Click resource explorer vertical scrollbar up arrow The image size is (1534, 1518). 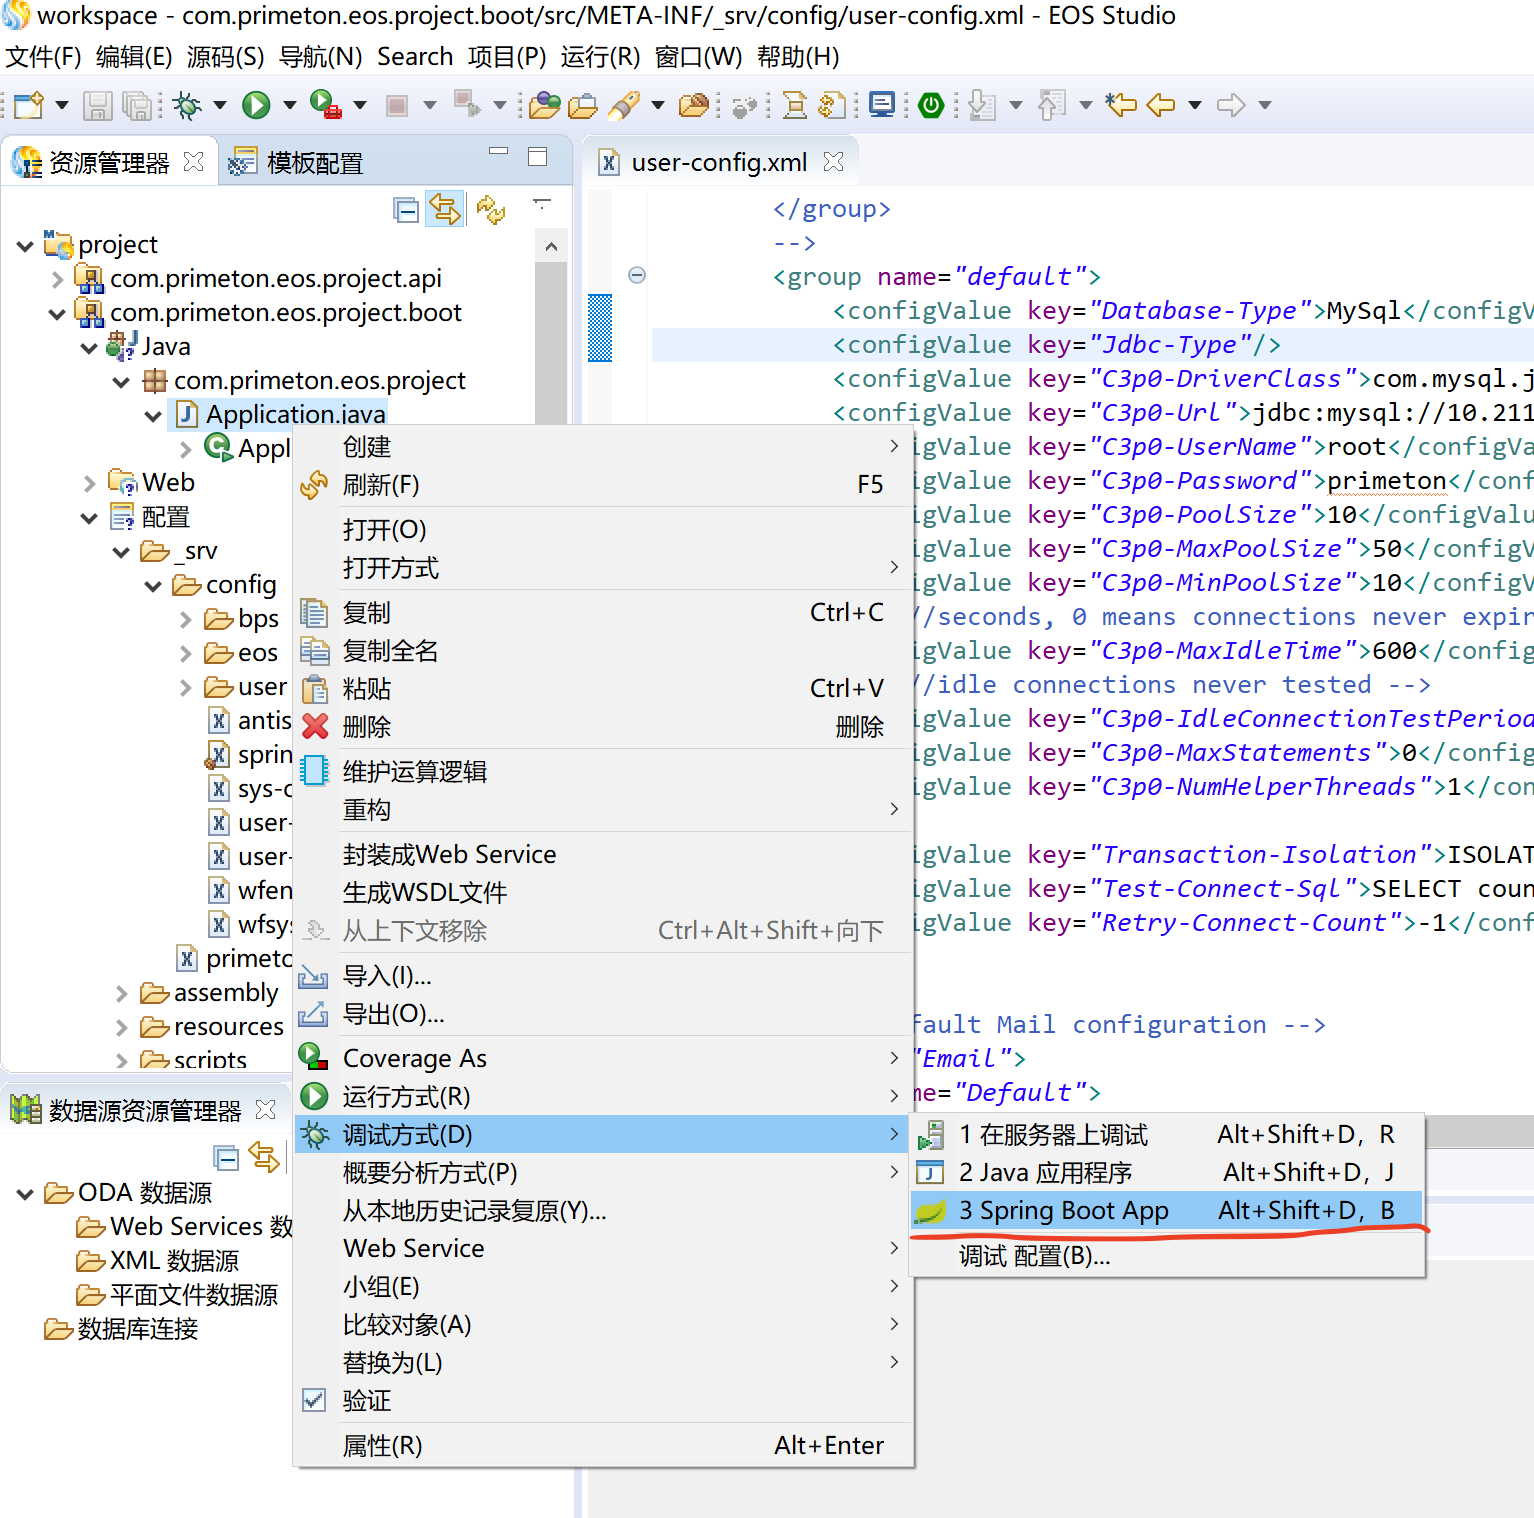551,246
